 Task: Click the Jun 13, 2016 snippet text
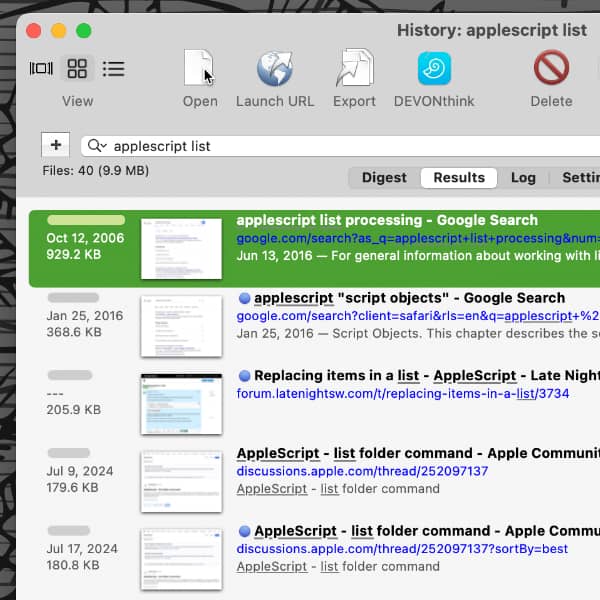coord(418,256)
